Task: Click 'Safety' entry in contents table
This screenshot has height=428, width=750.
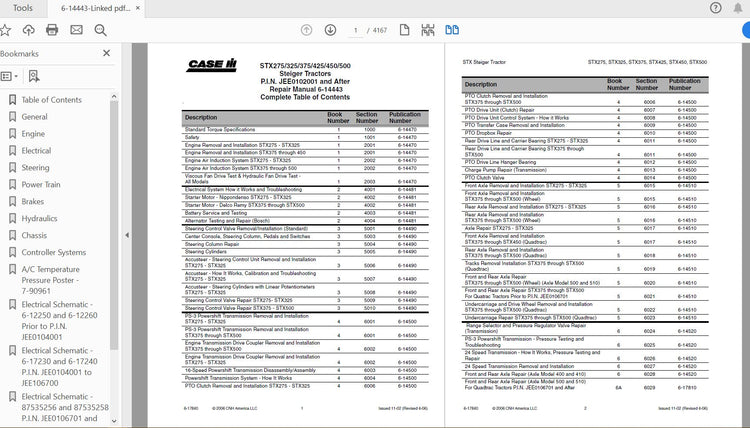Action: pos(192,137)
